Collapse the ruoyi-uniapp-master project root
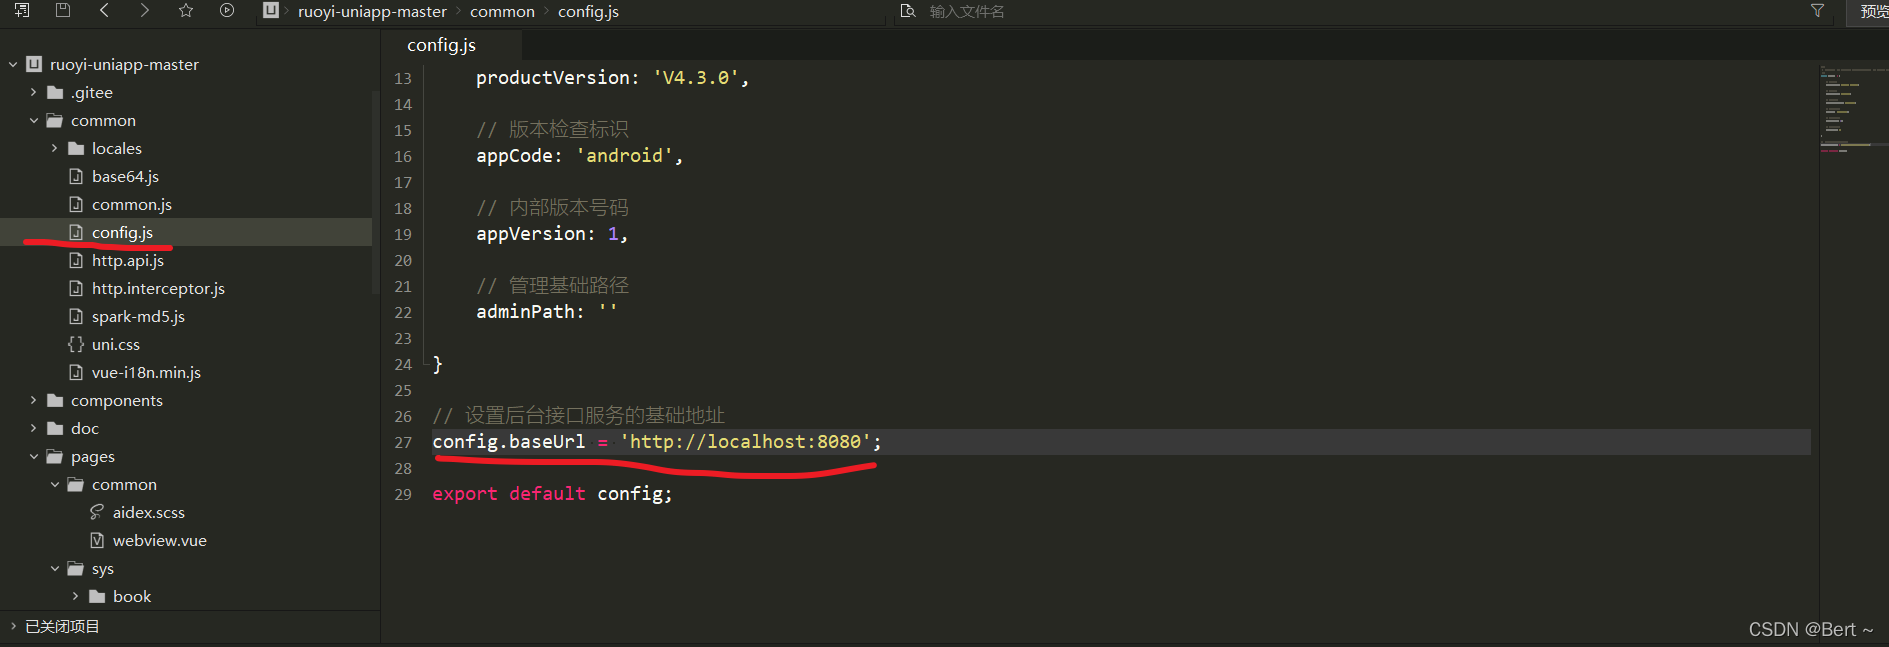This screenshot has height=647, width=1889. pos(13,64)
